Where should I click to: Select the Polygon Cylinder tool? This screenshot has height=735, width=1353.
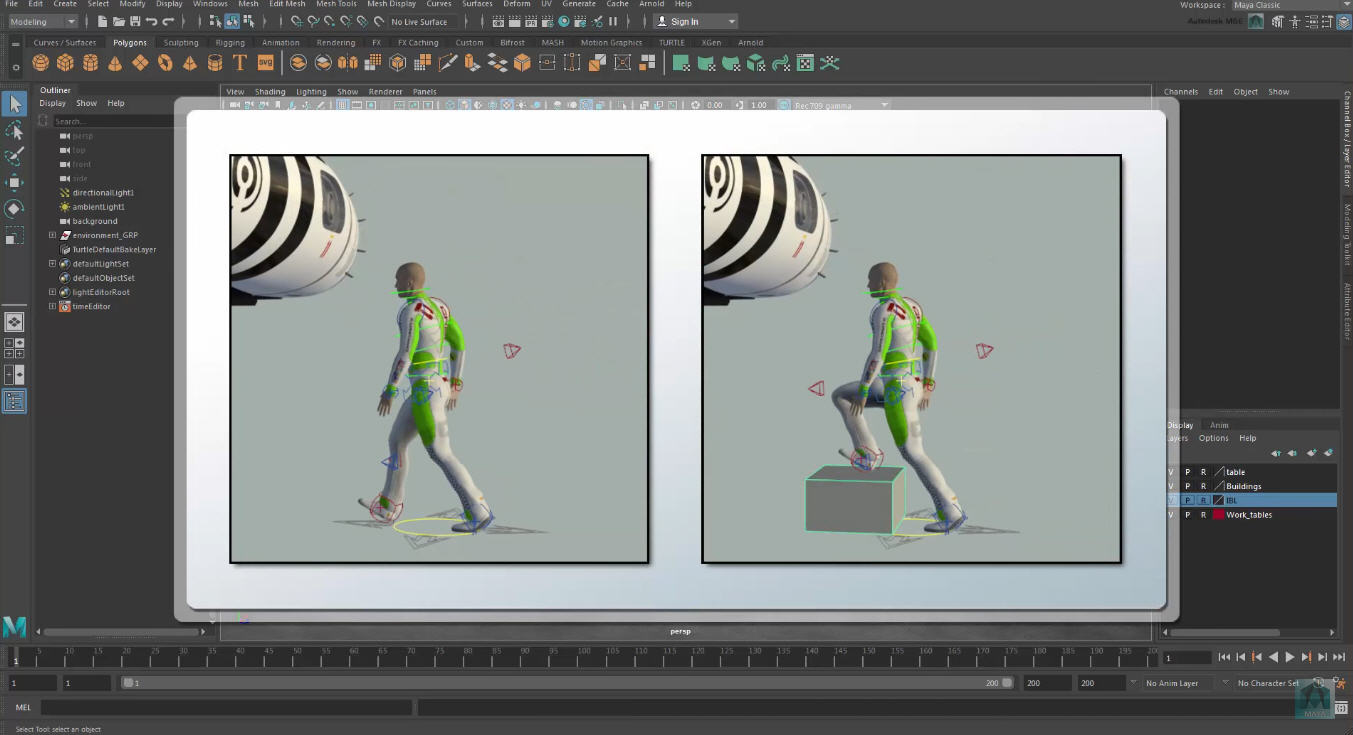click(90, 62)
